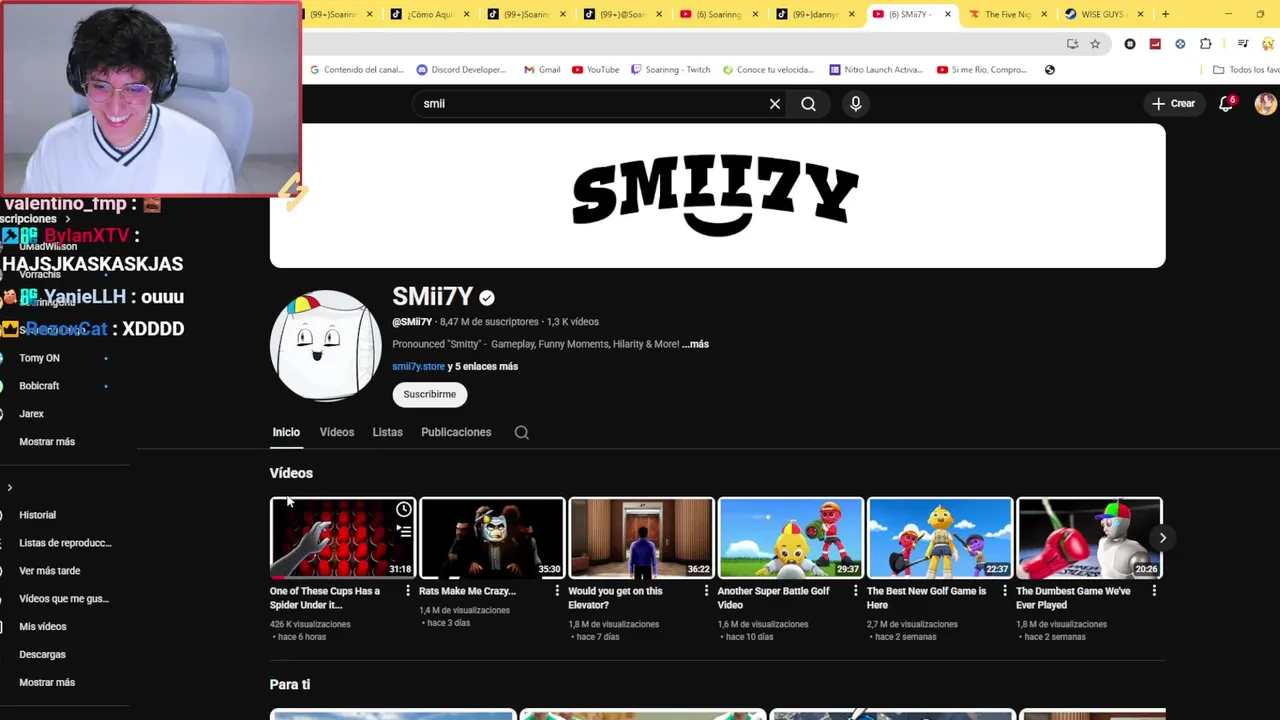The height and width of the screenshot is (720, 1280).
Task: Switch to the Listas channel tab
Action: click(387, 433)
